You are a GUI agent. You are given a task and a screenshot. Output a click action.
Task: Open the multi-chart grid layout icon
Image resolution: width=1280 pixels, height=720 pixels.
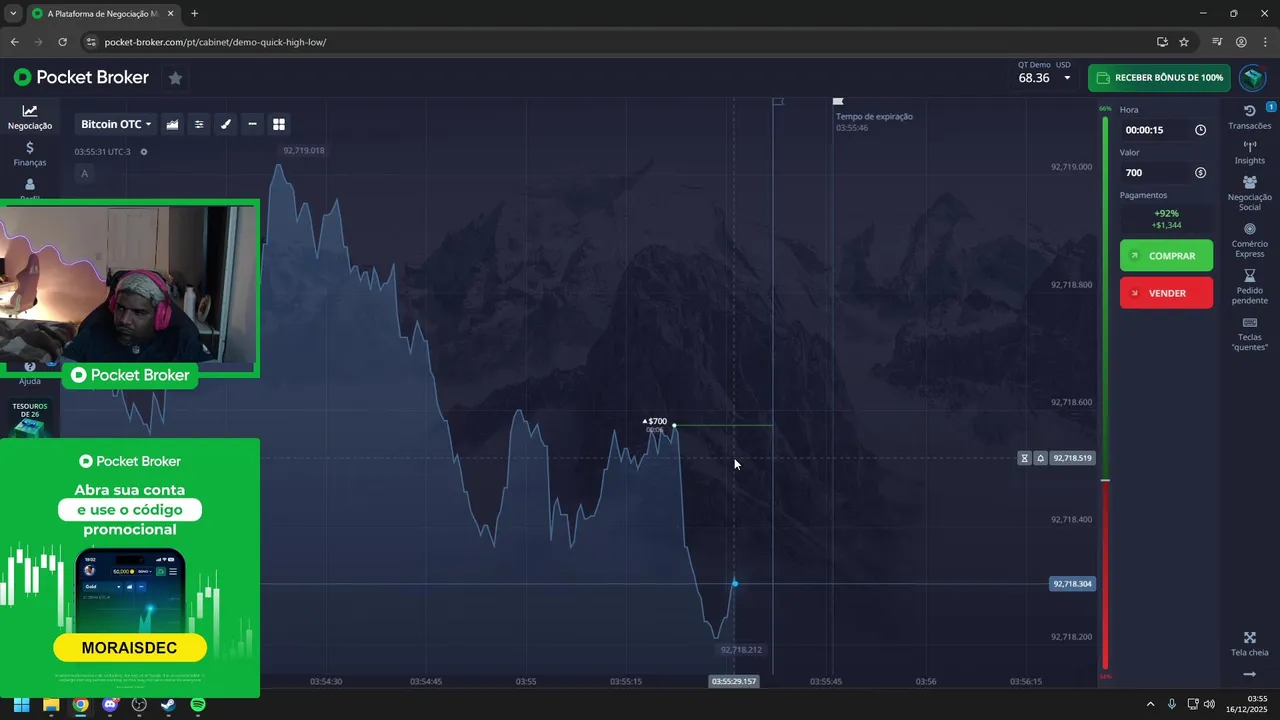click(x=279, y=124)
